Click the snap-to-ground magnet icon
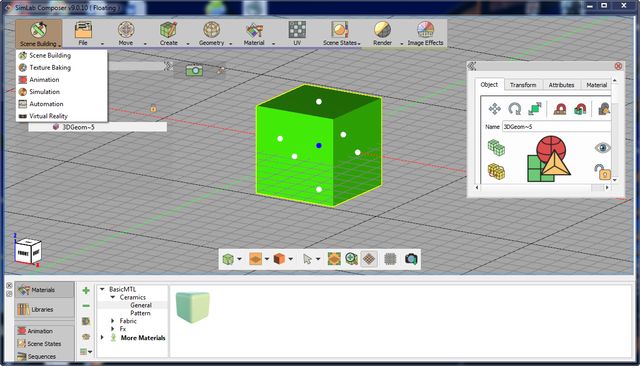The height and width of the screenshot is (366, 640). [x=560, y=109]
